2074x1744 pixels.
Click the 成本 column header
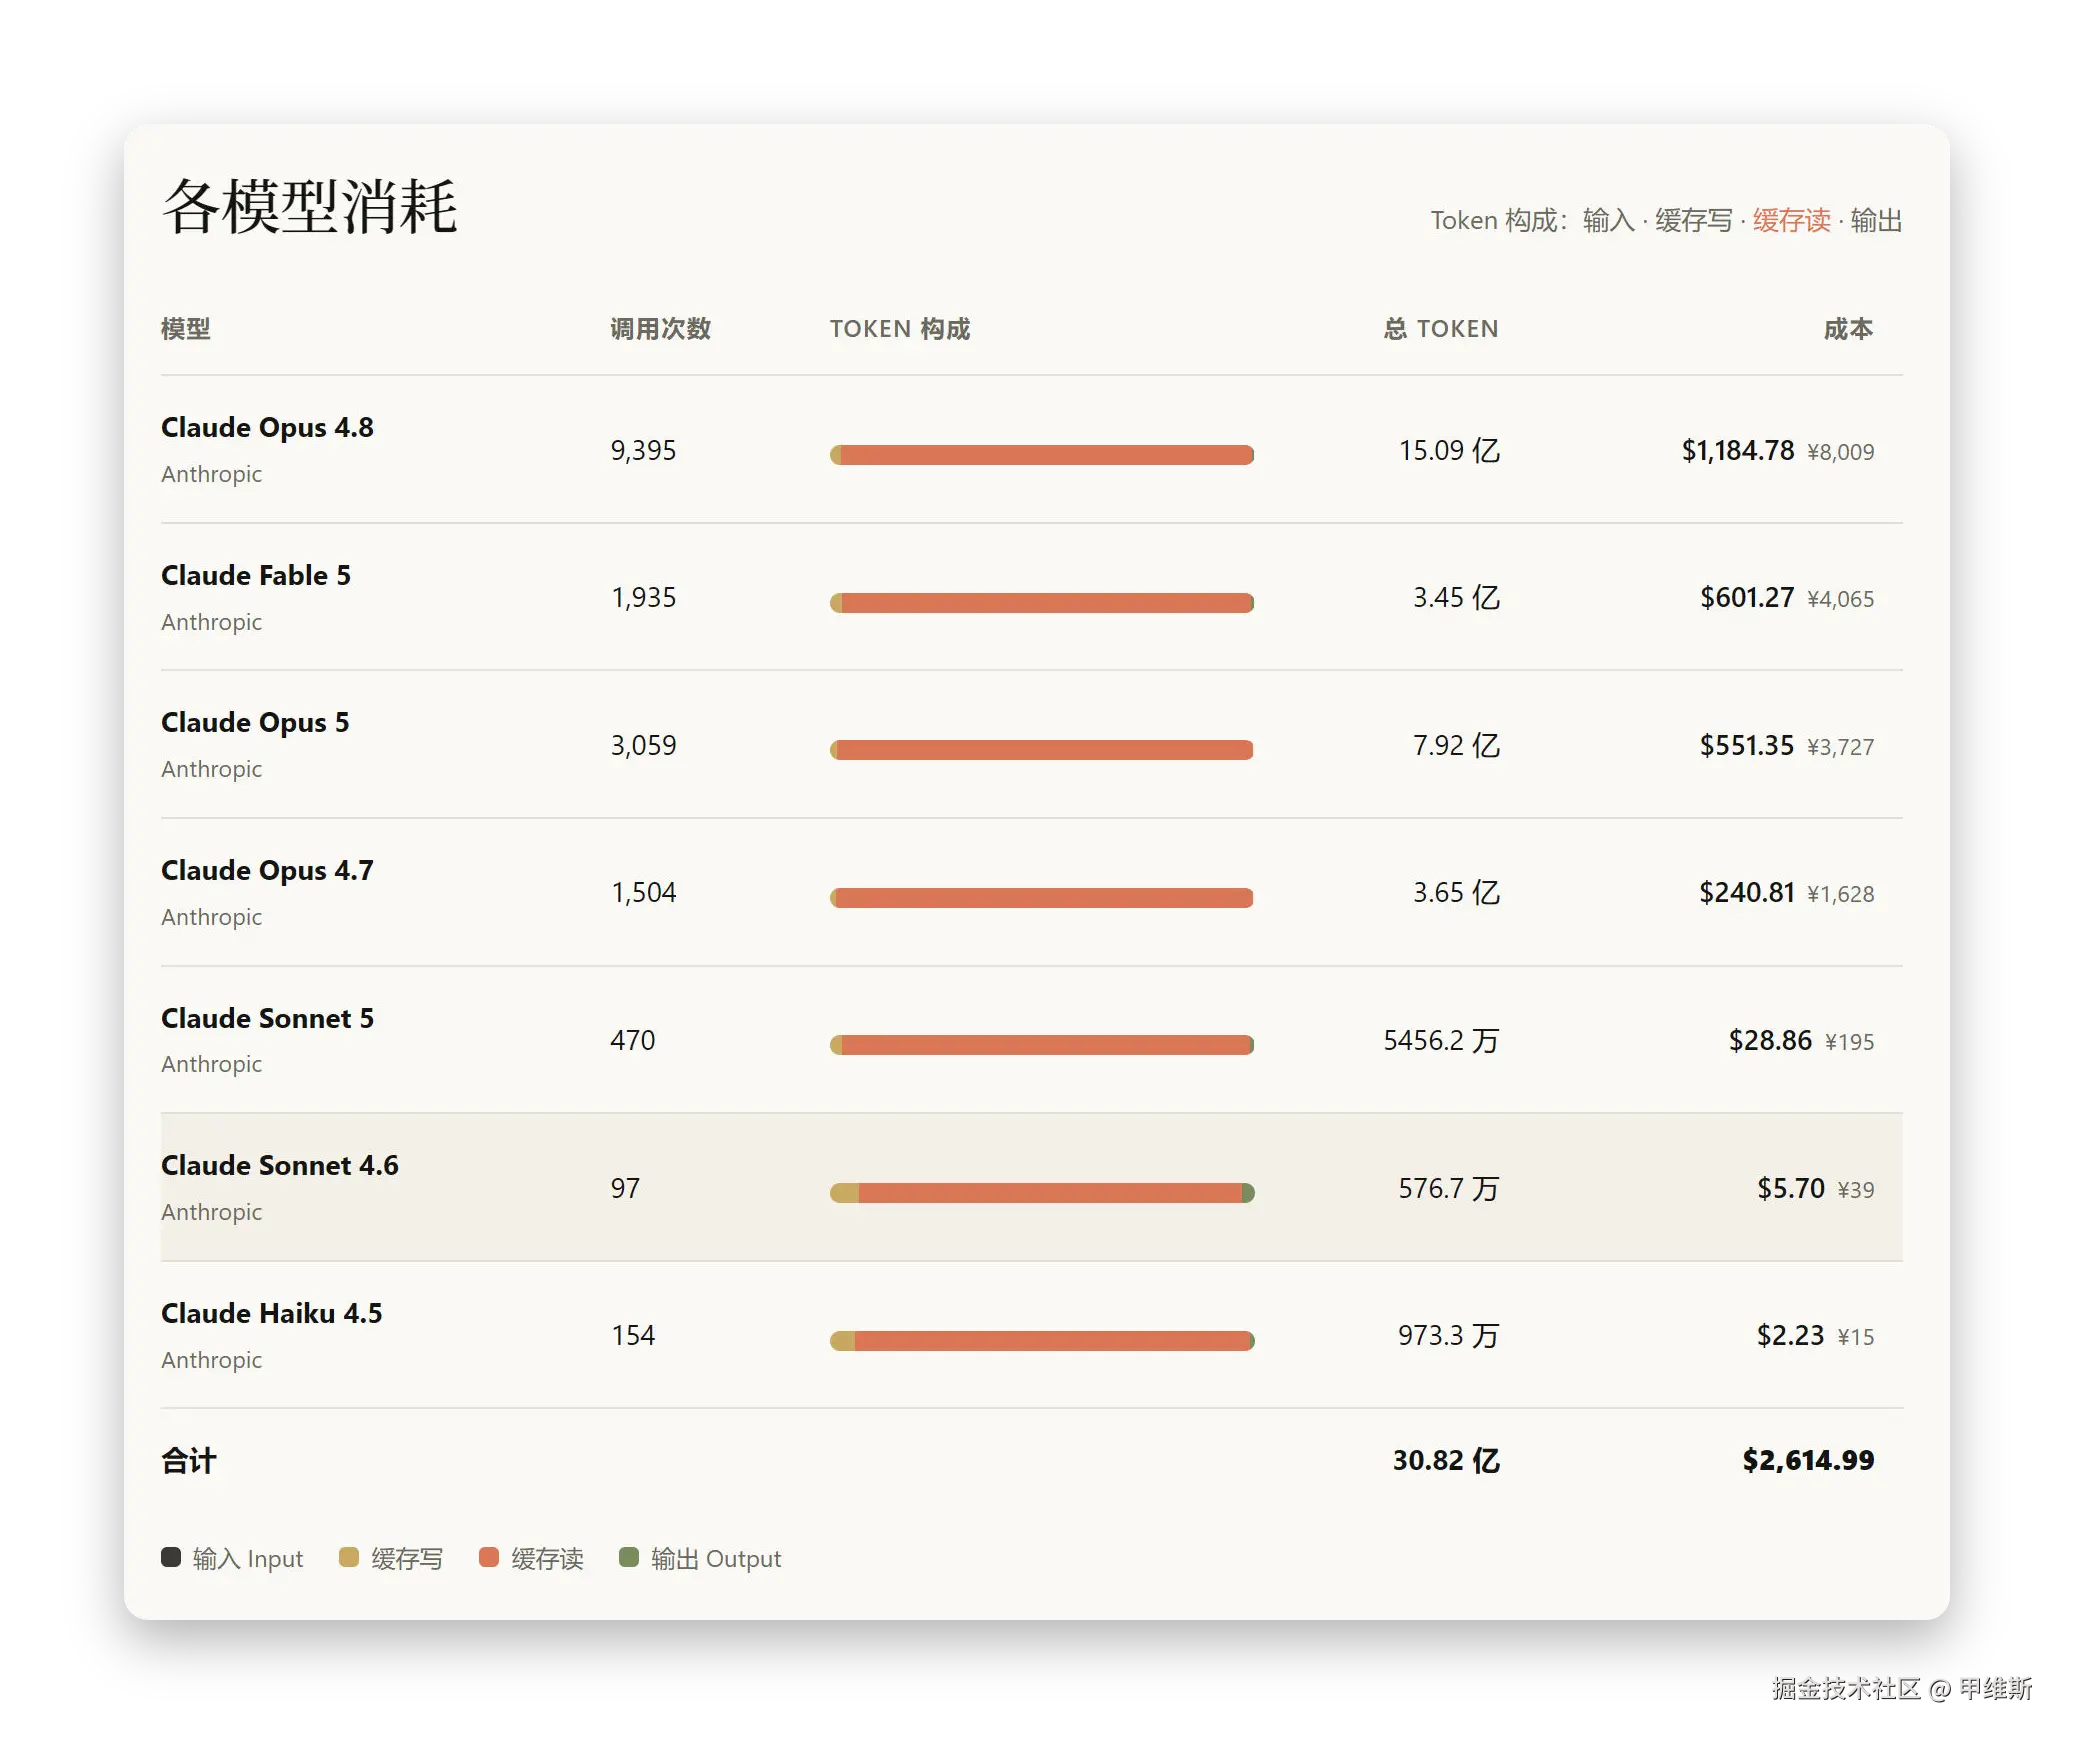pos(1848,329)
